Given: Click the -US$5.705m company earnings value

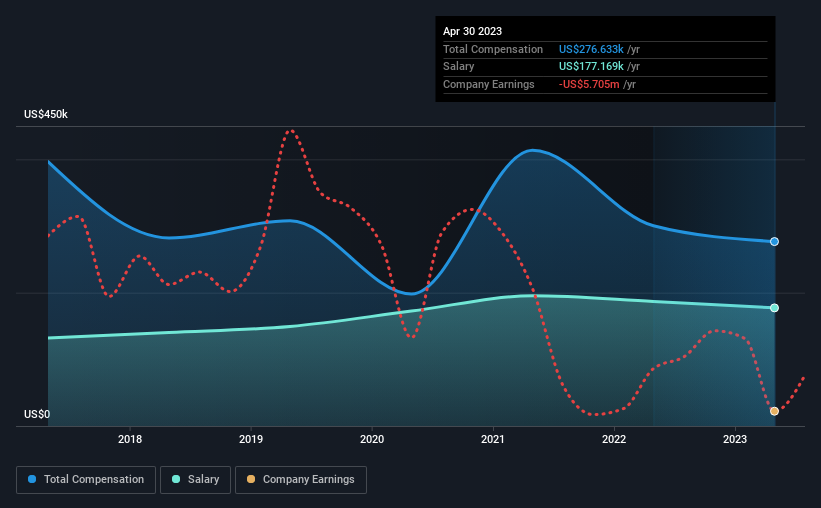Looking at the screenshot, I should click(x=589, y=84).
